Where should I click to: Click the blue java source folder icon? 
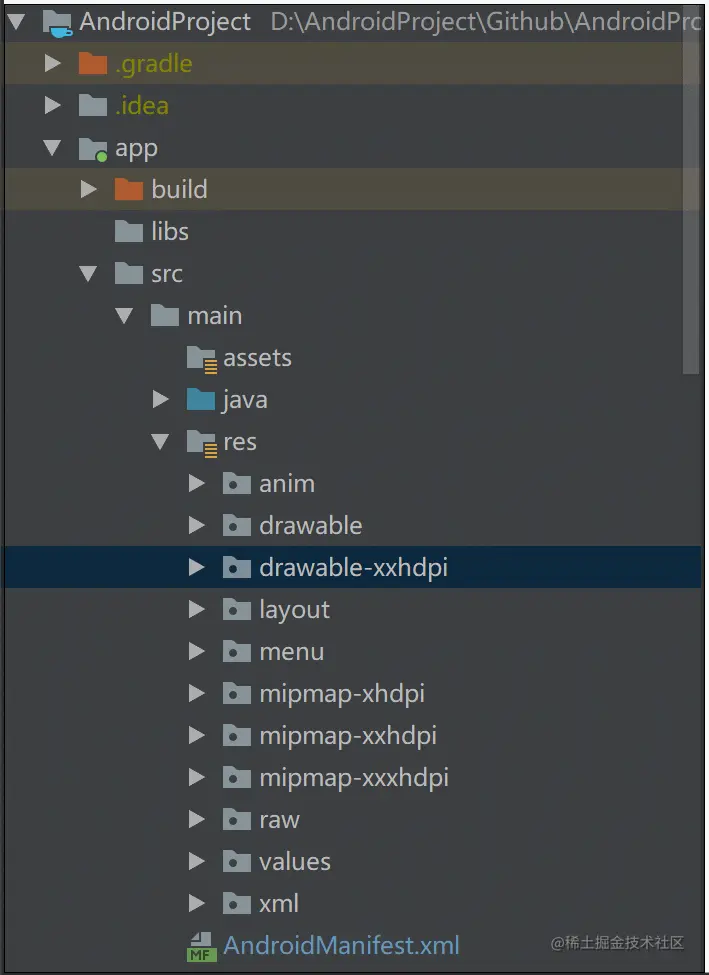(x=201, y=399)
